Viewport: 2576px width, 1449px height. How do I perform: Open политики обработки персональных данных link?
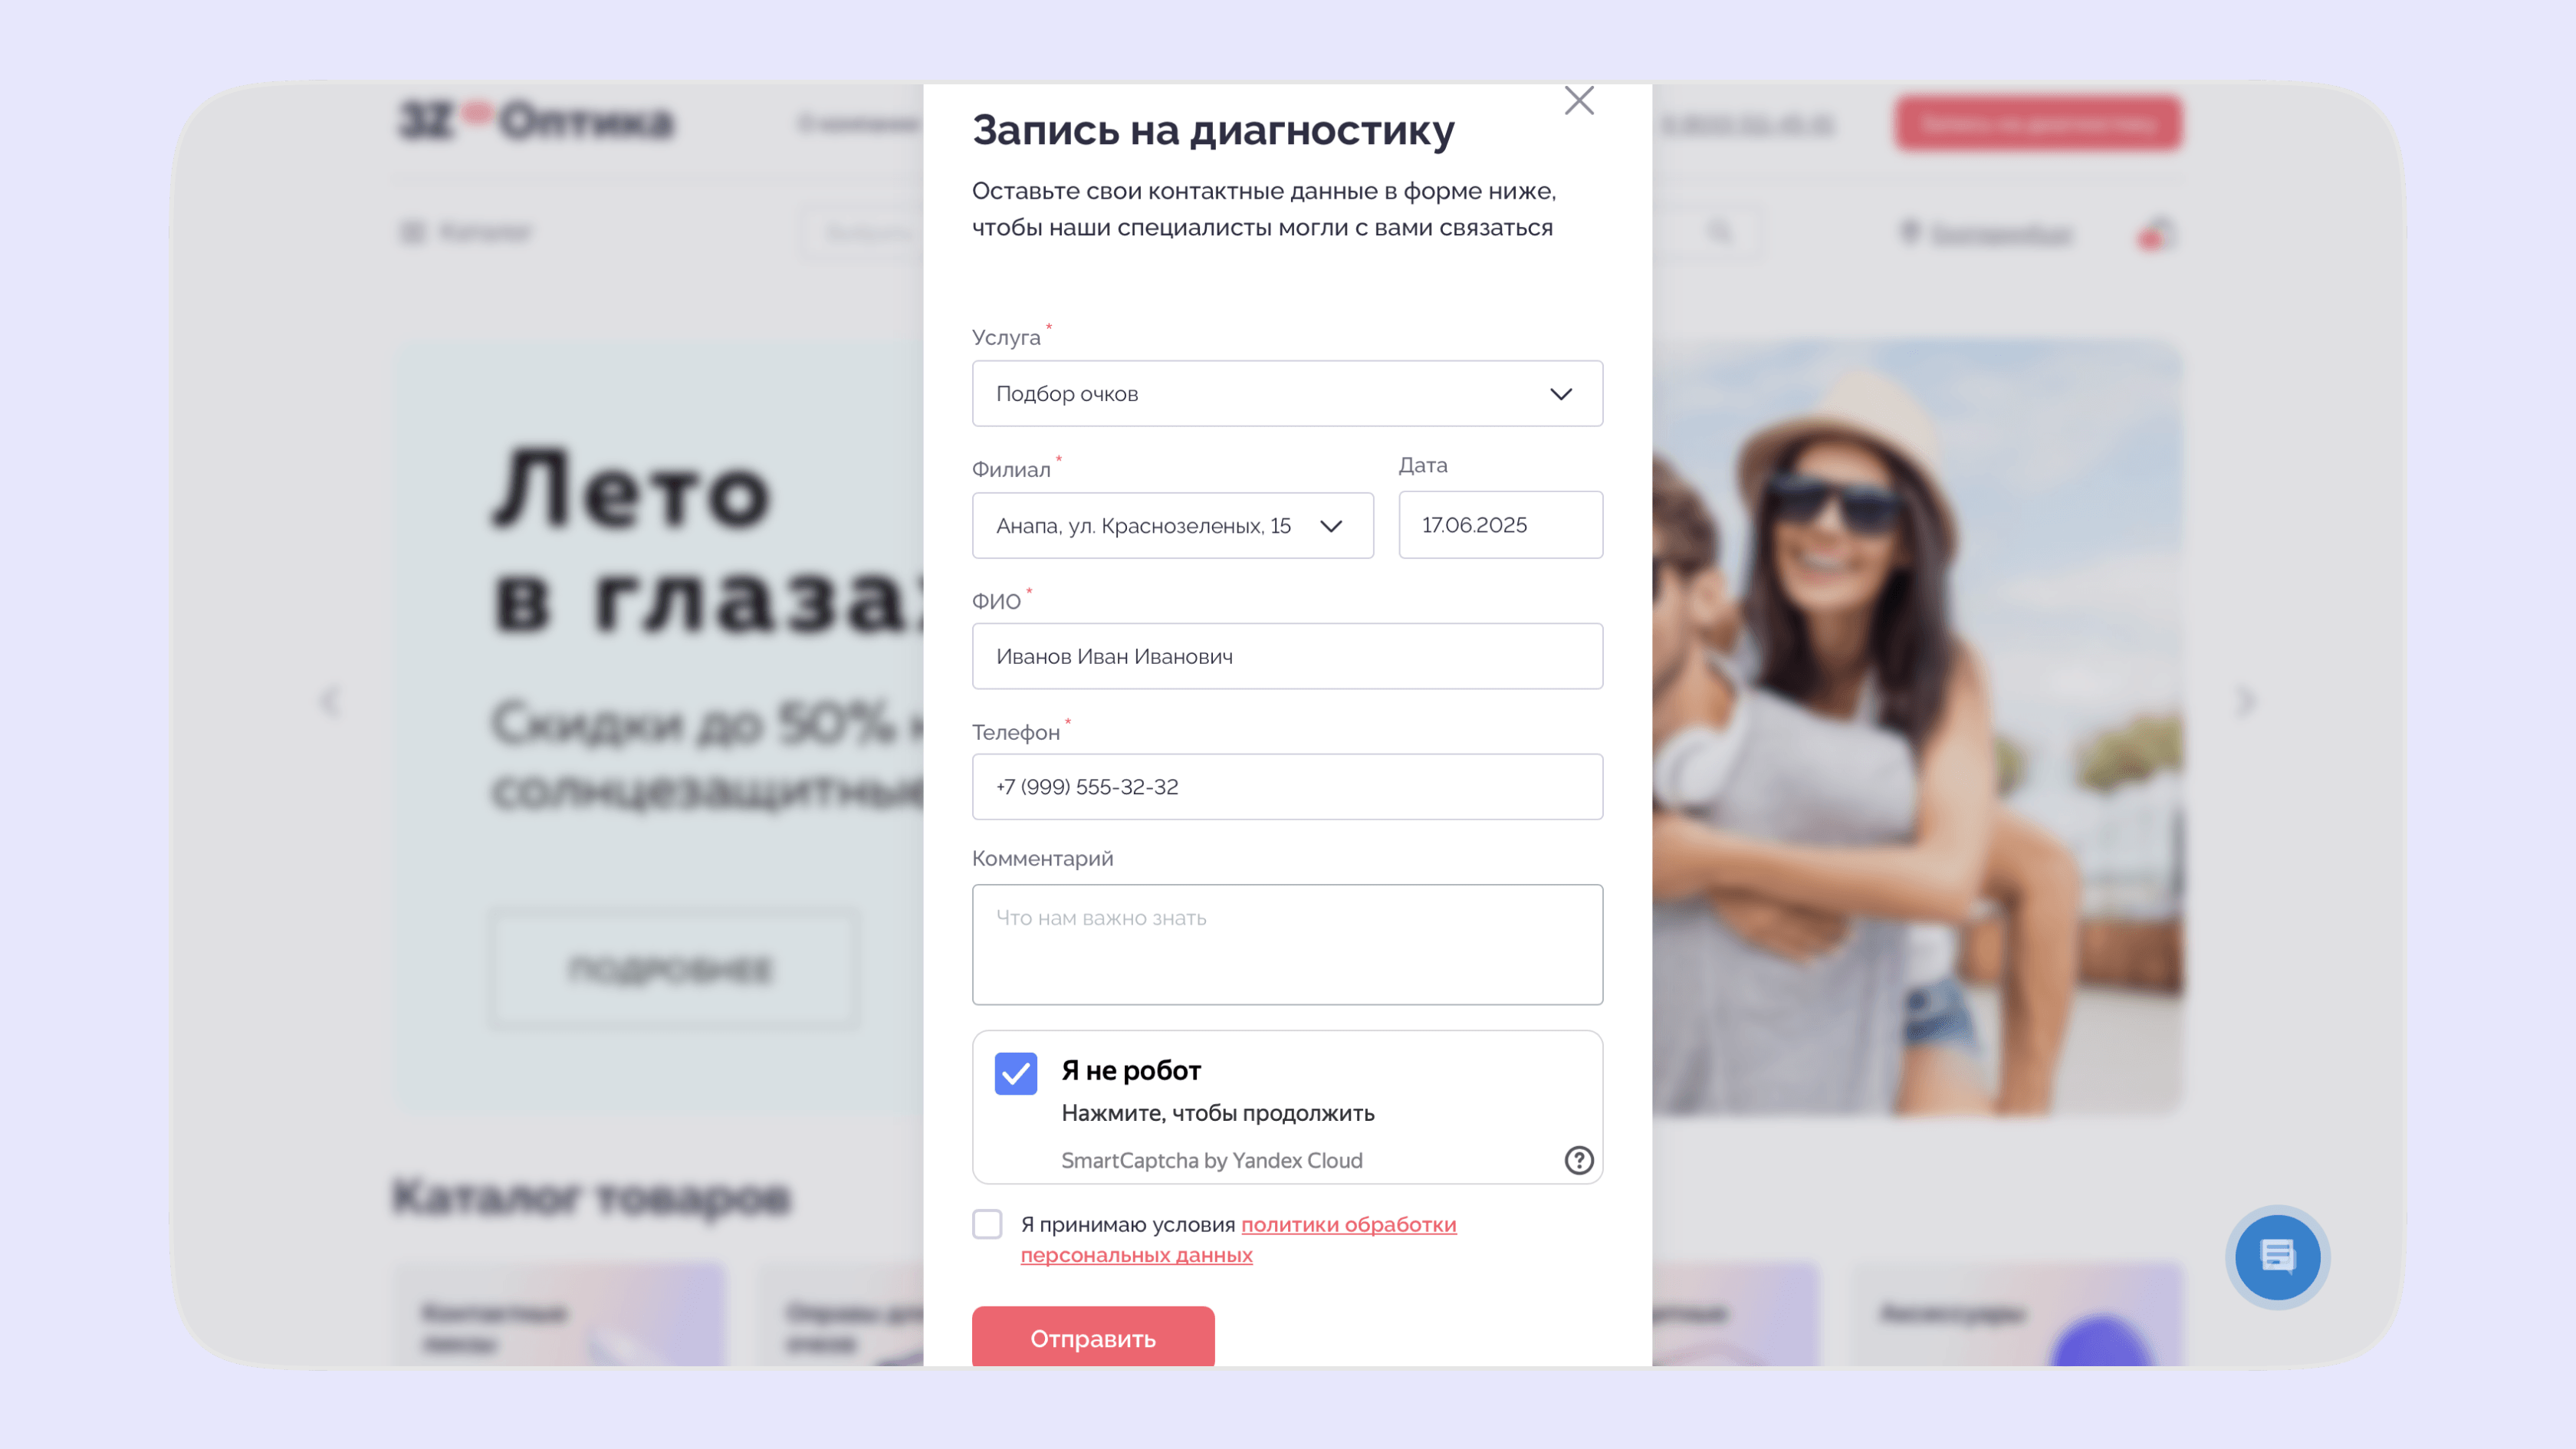1238,1239
